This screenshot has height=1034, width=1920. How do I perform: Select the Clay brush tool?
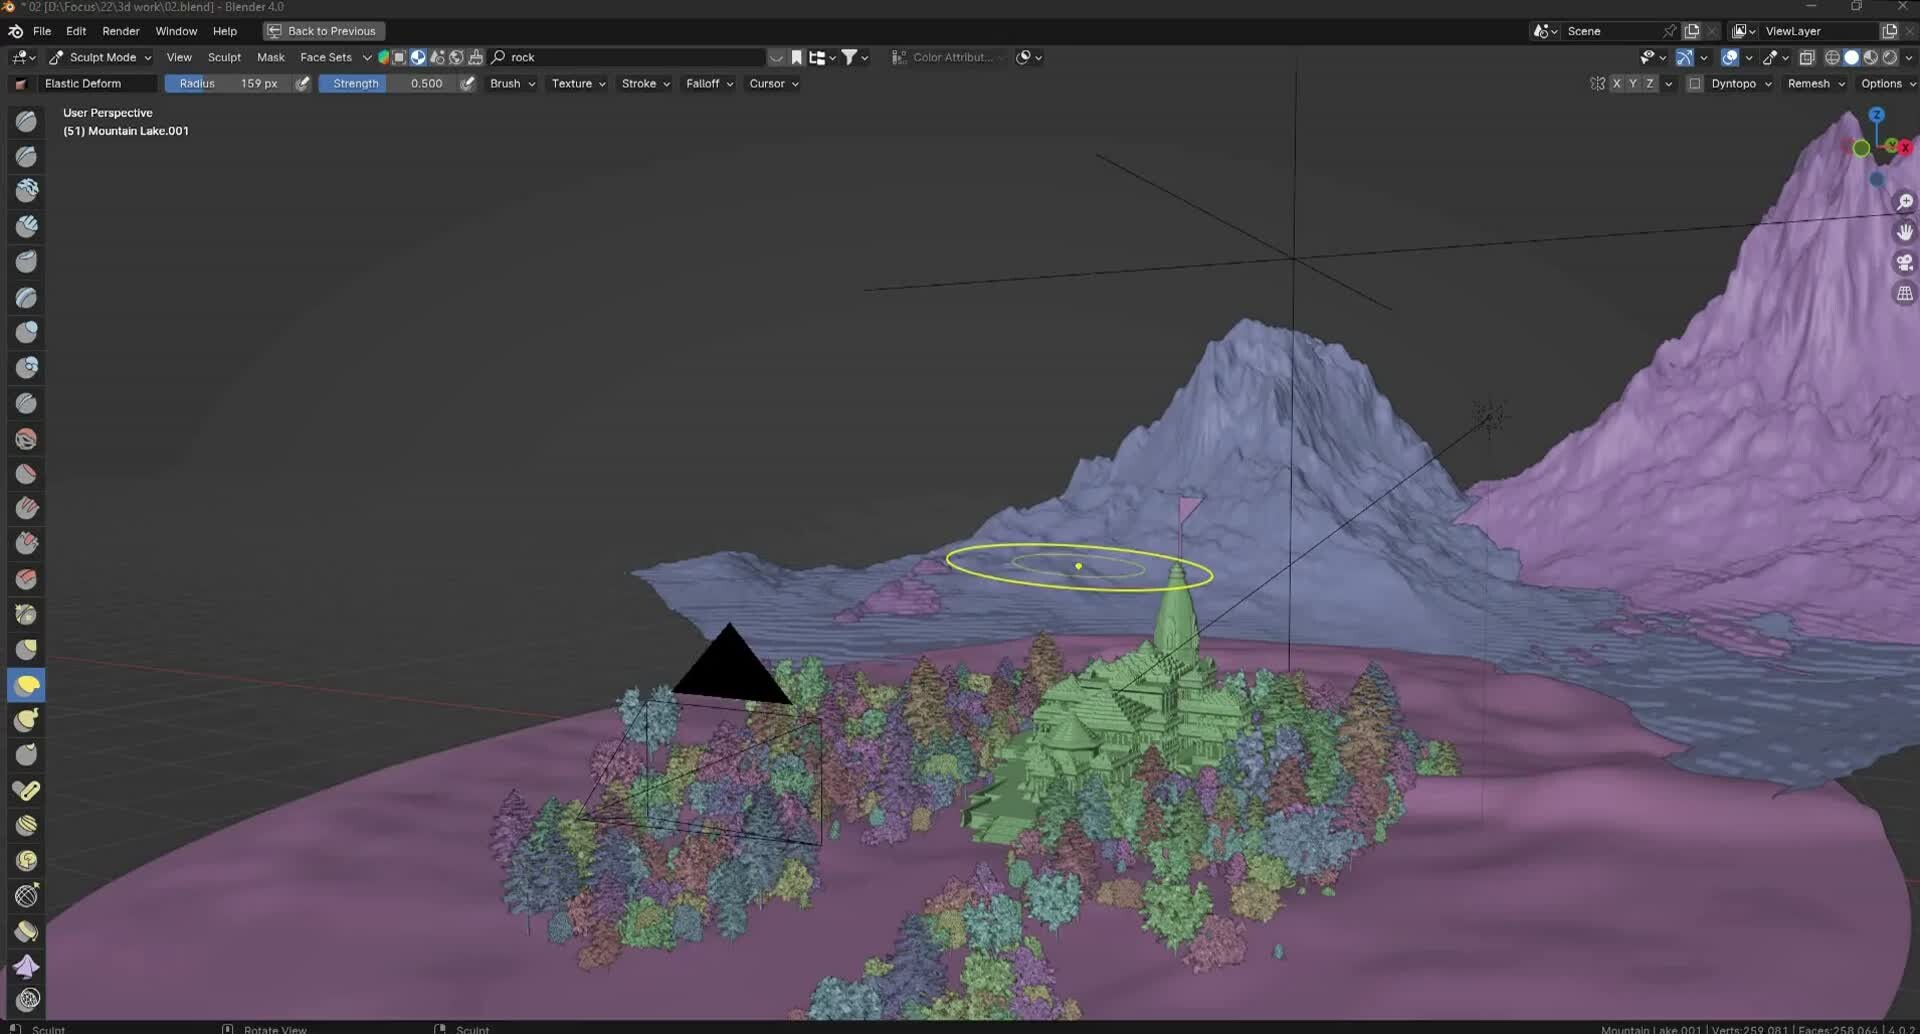[27, 191]
